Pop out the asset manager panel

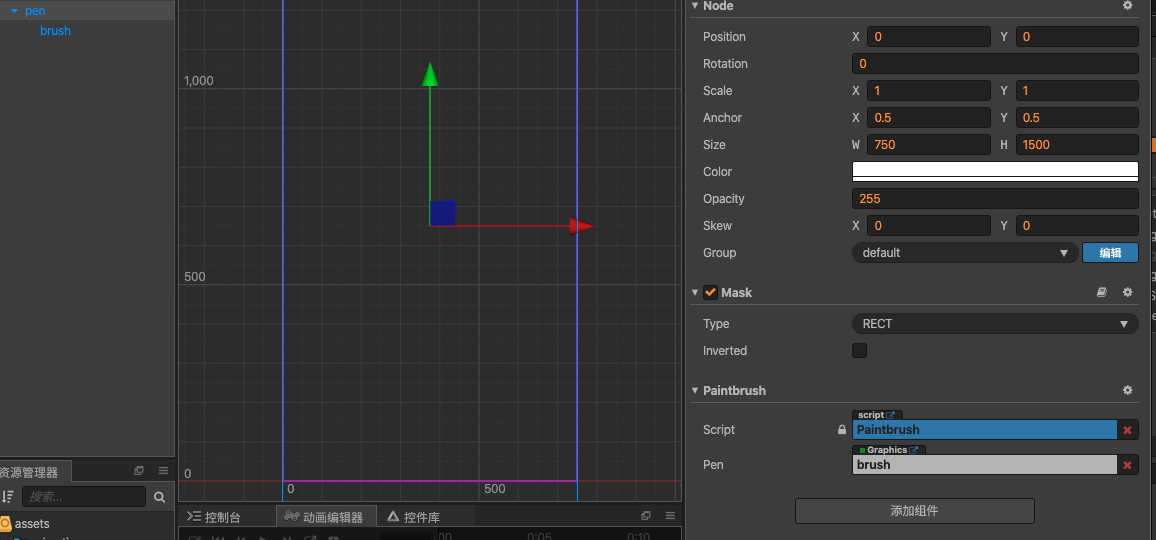click(139, 471)
